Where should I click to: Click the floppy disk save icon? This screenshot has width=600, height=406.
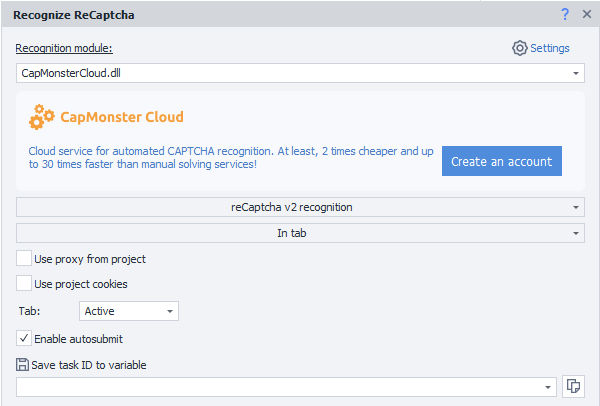pyautogui.click(x=24, y=365)
